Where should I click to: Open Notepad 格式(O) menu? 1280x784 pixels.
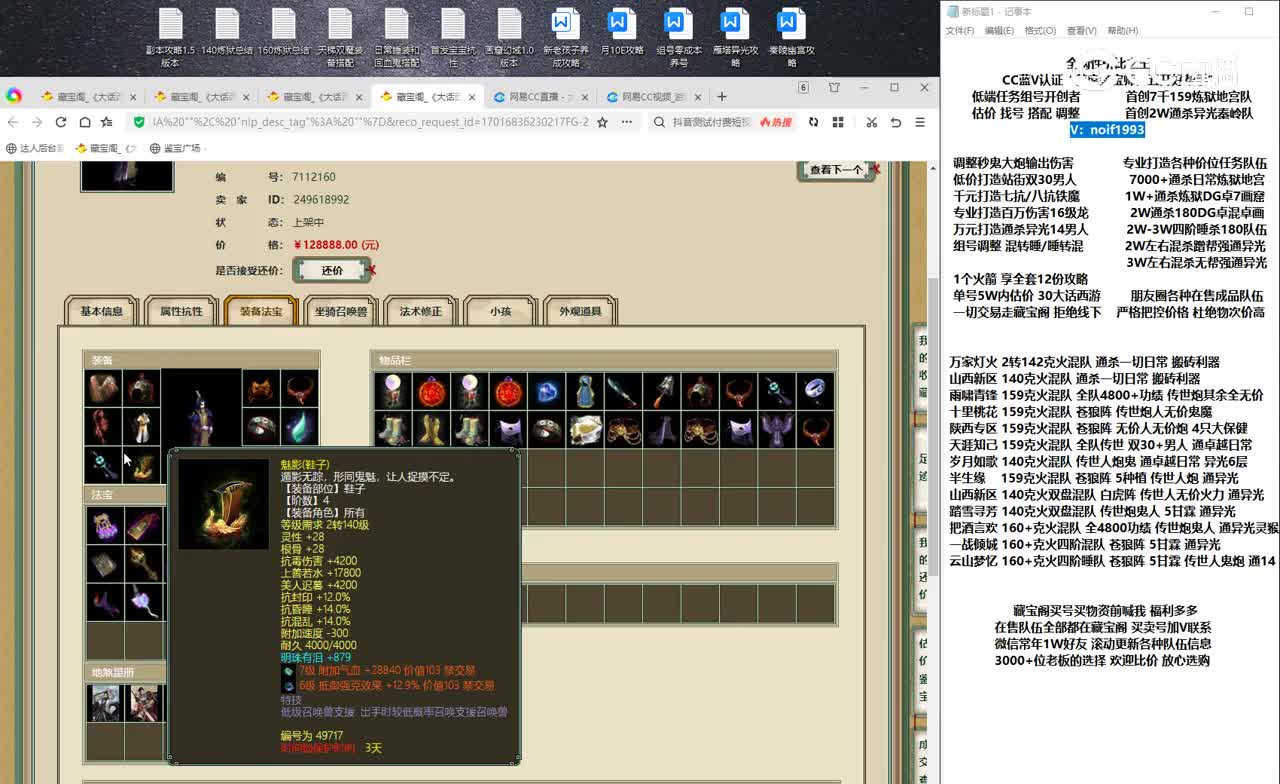click(x=1040, y=31)
